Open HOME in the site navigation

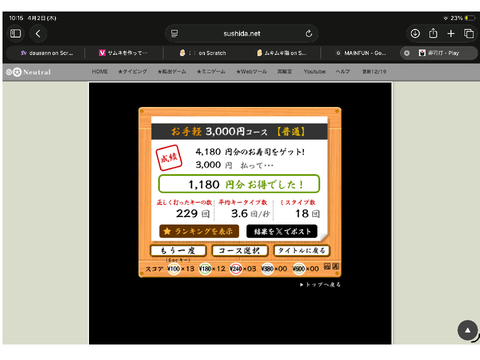point(100,72)
